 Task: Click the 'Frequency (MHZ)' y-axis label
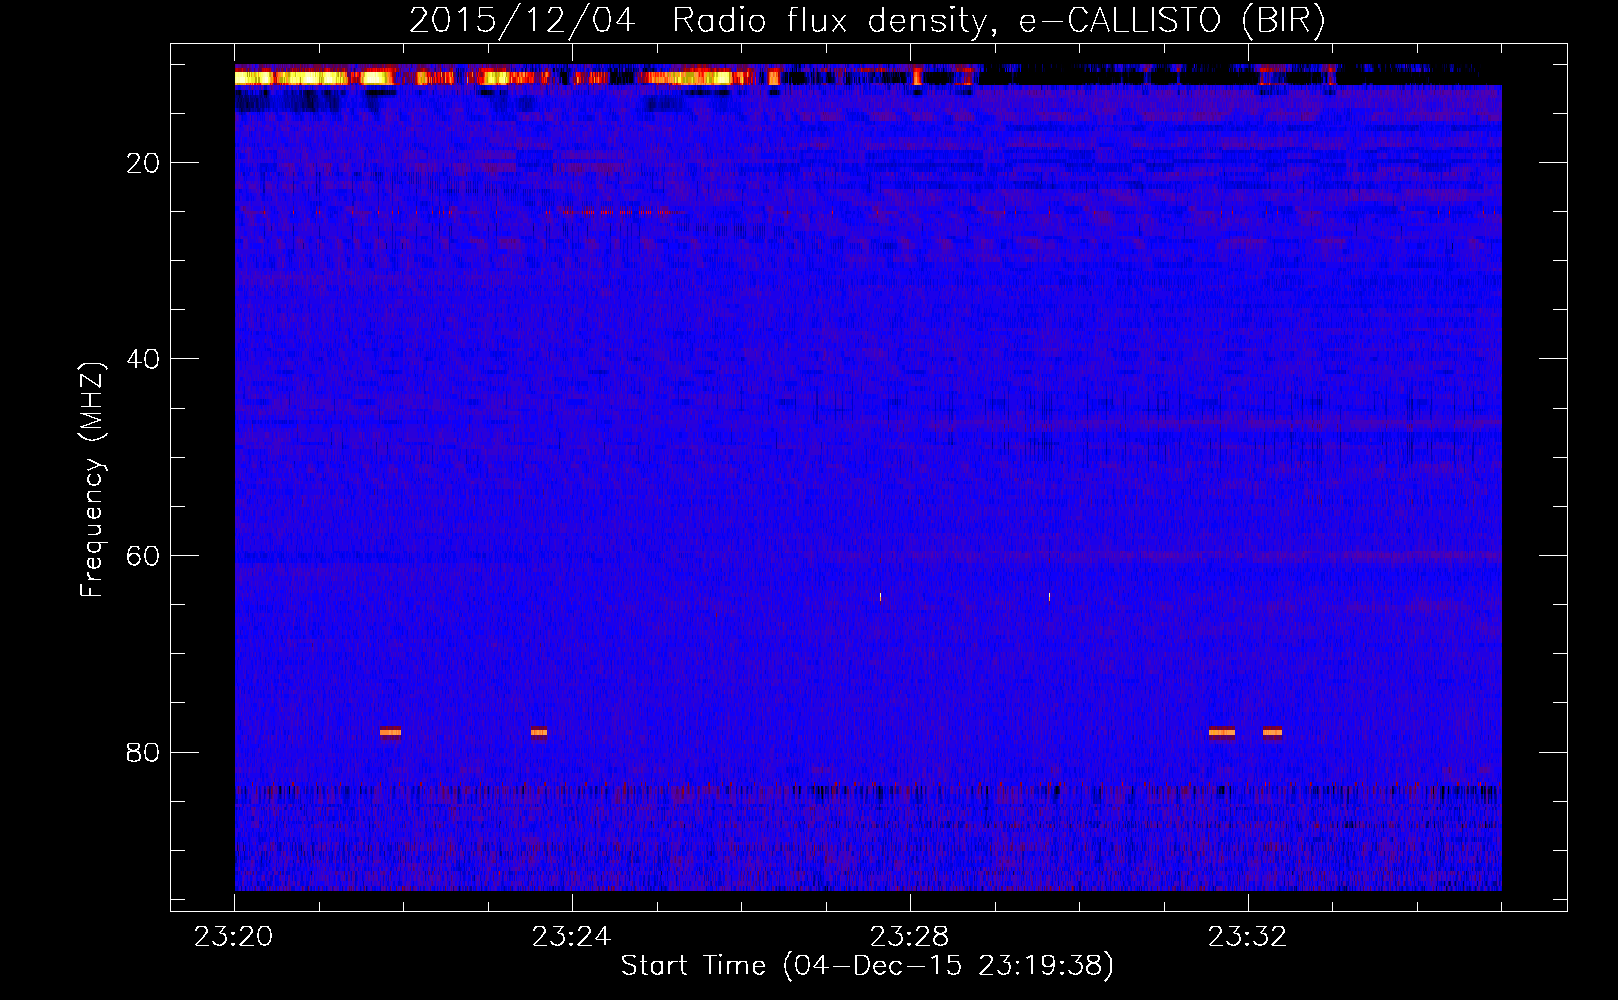(x=91, y=480)
